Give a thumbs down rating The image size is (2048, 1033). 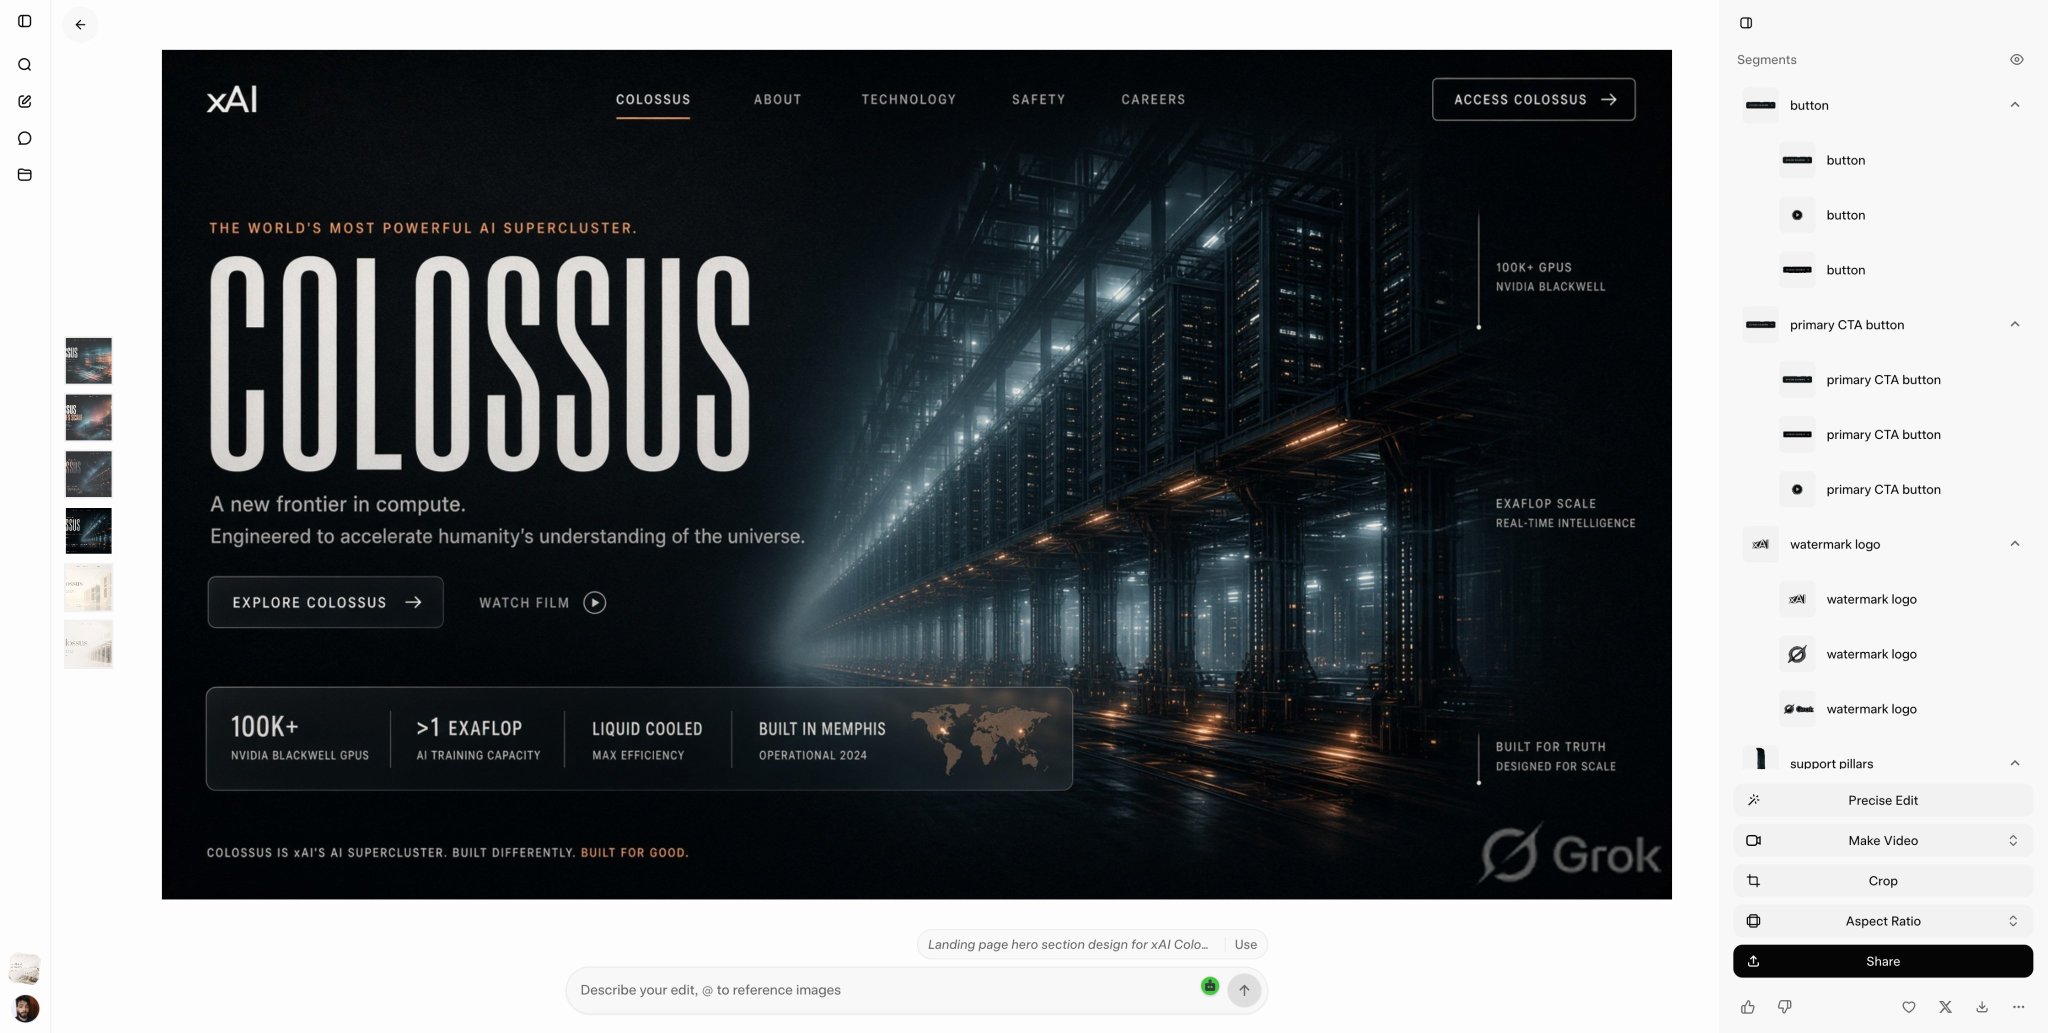click(1785, 1007)
